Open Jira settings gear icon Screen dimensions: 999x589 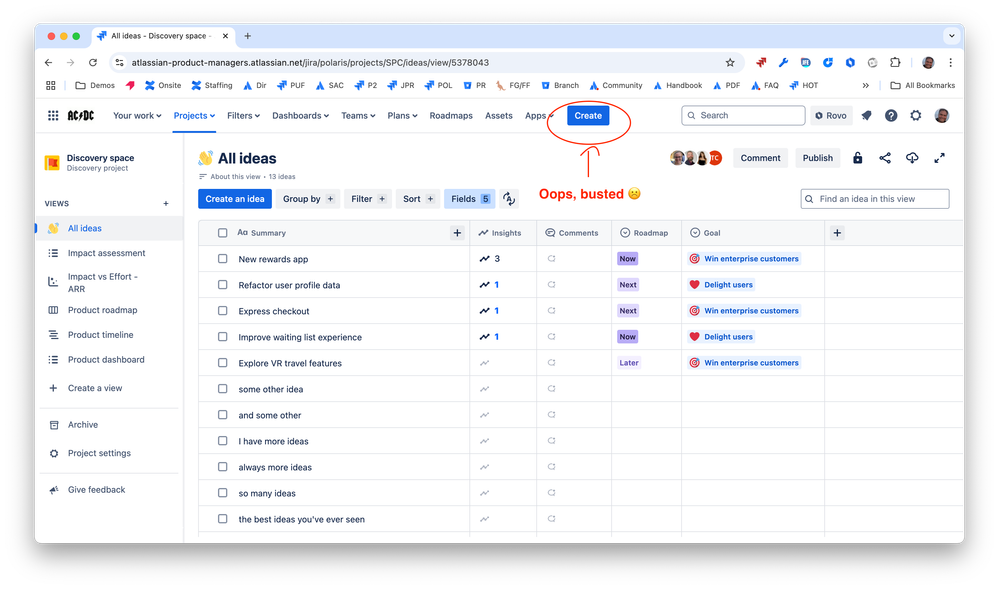pyautogui.click(x=916, y=115)
